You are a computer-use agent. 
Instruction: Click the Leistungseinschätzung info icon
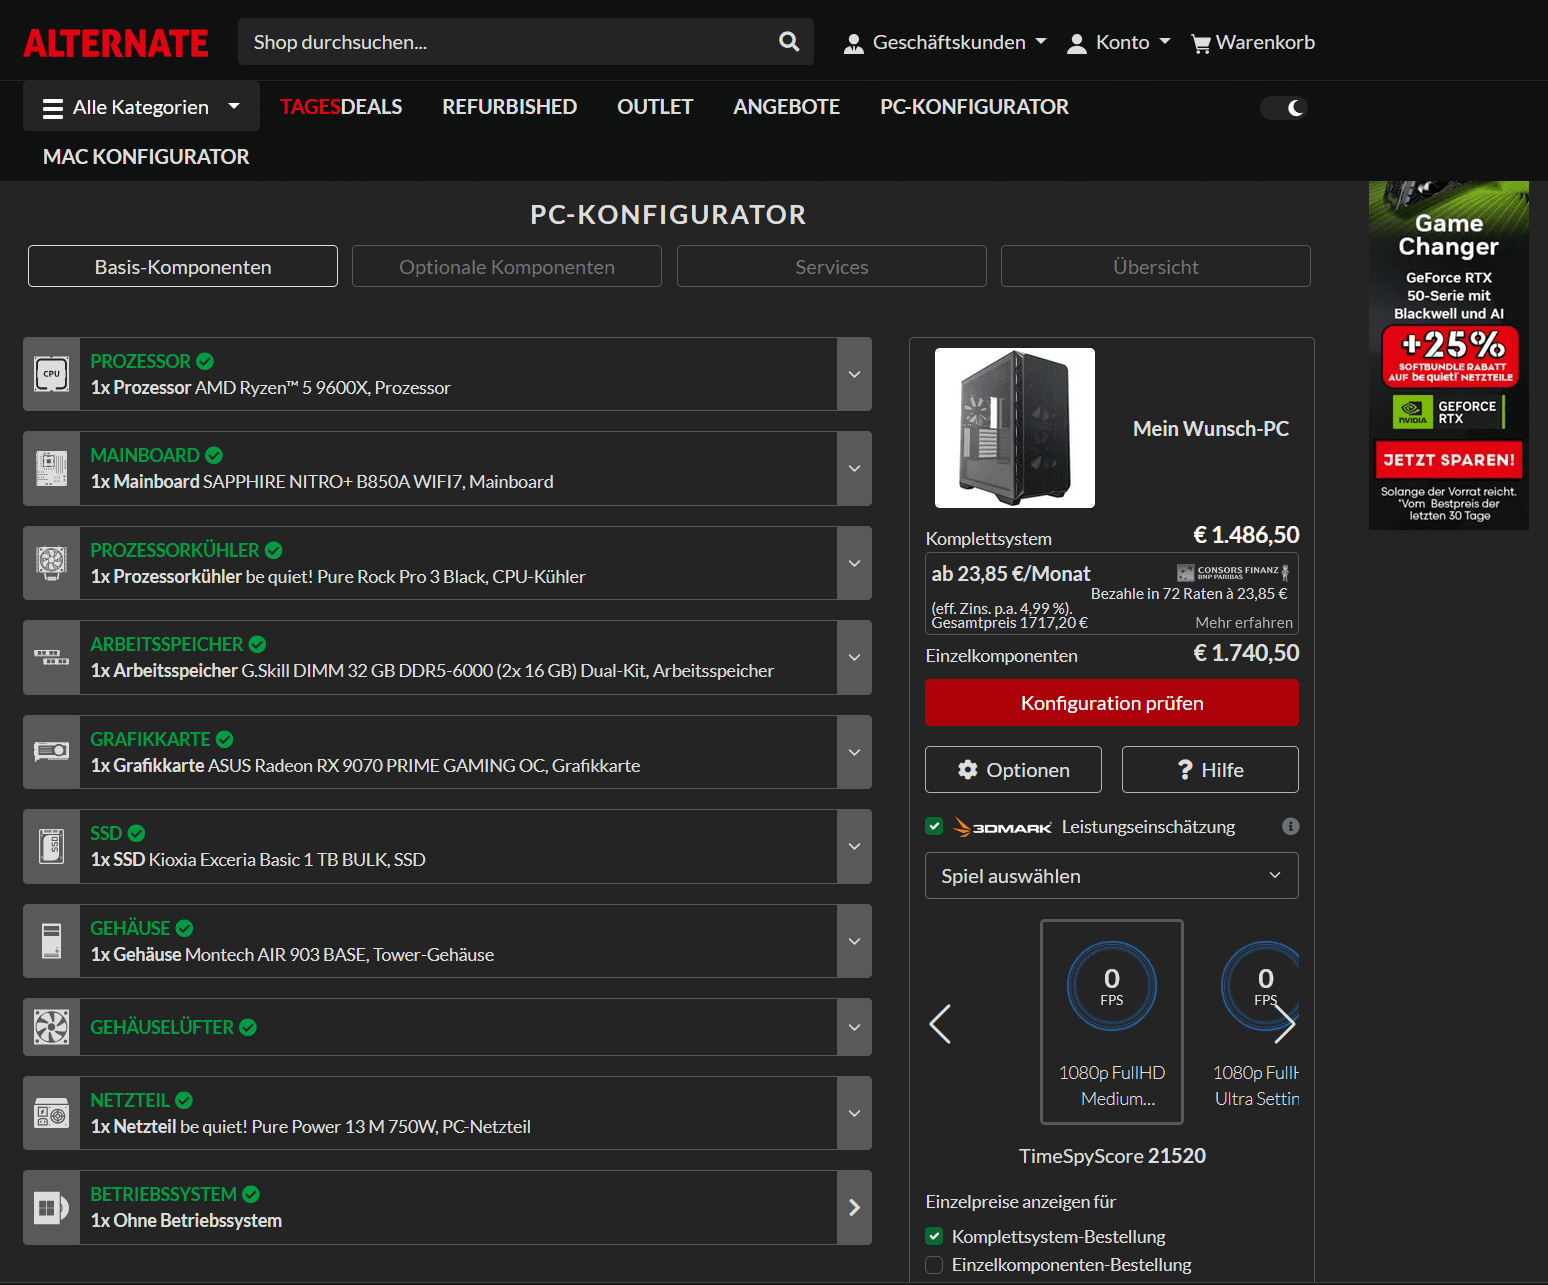[1291, 826]
